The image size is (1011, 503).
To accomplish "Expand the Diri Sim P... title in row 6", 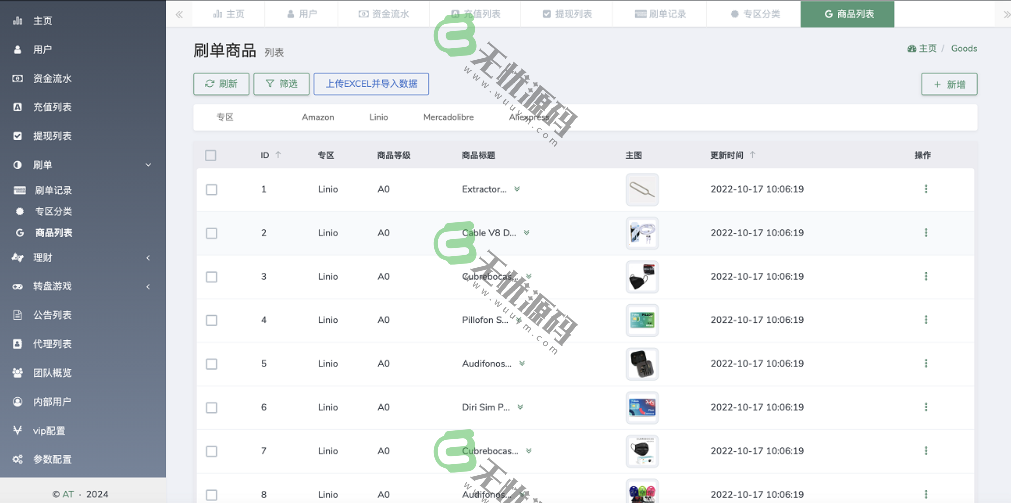I will click(x=520, y=407).
